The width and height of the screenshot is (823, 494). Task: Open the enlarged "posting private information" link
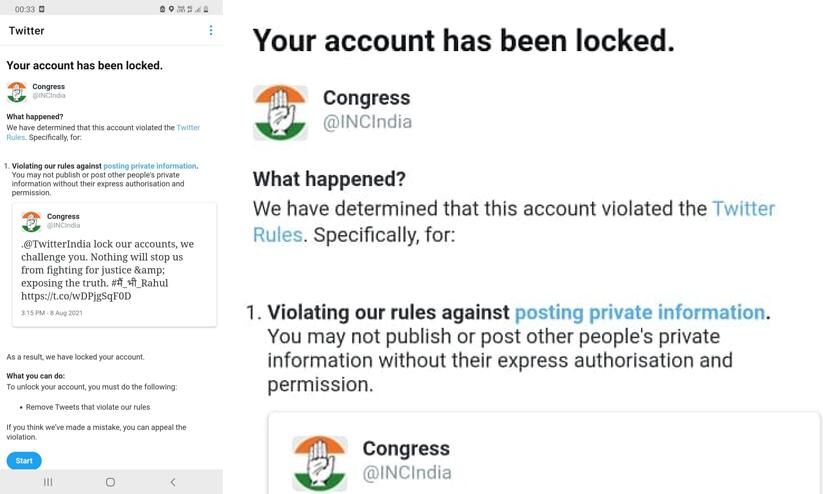point(640,312)
